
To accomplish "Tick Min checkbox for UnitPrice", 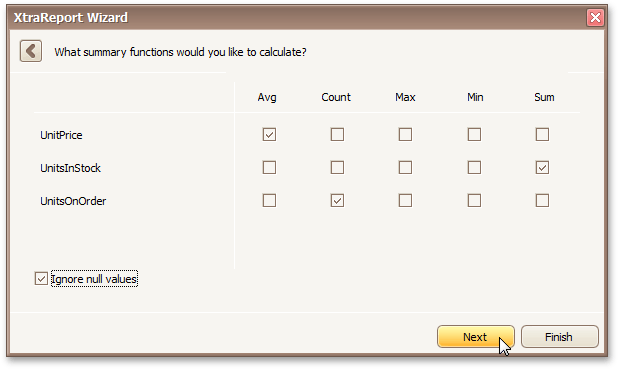I will (x=474, y=134).
